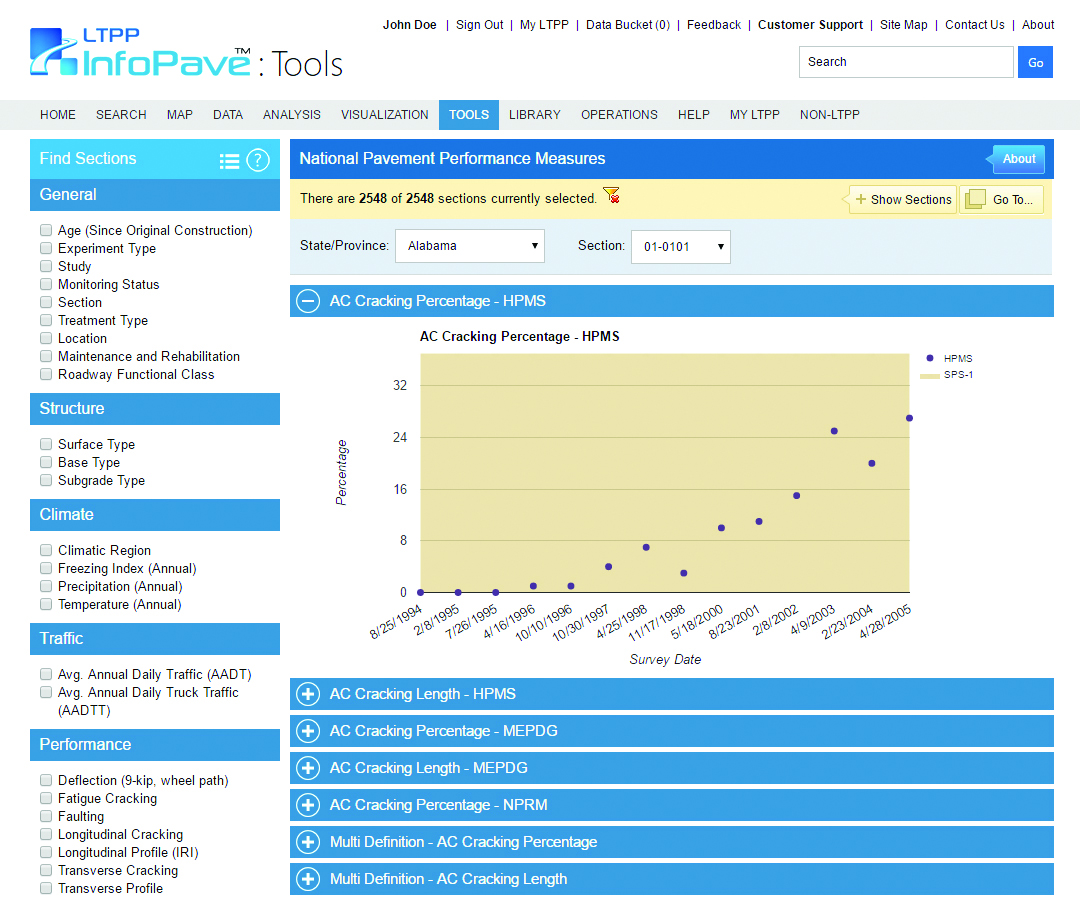1080x900 pixels.
Task: Collapse the Climate filter header
Action: [x=155, y=515]
